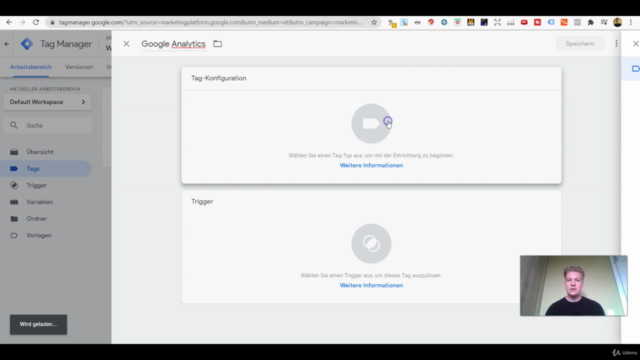
Task: Open Ordner in the sidebar
Action: 37,219
